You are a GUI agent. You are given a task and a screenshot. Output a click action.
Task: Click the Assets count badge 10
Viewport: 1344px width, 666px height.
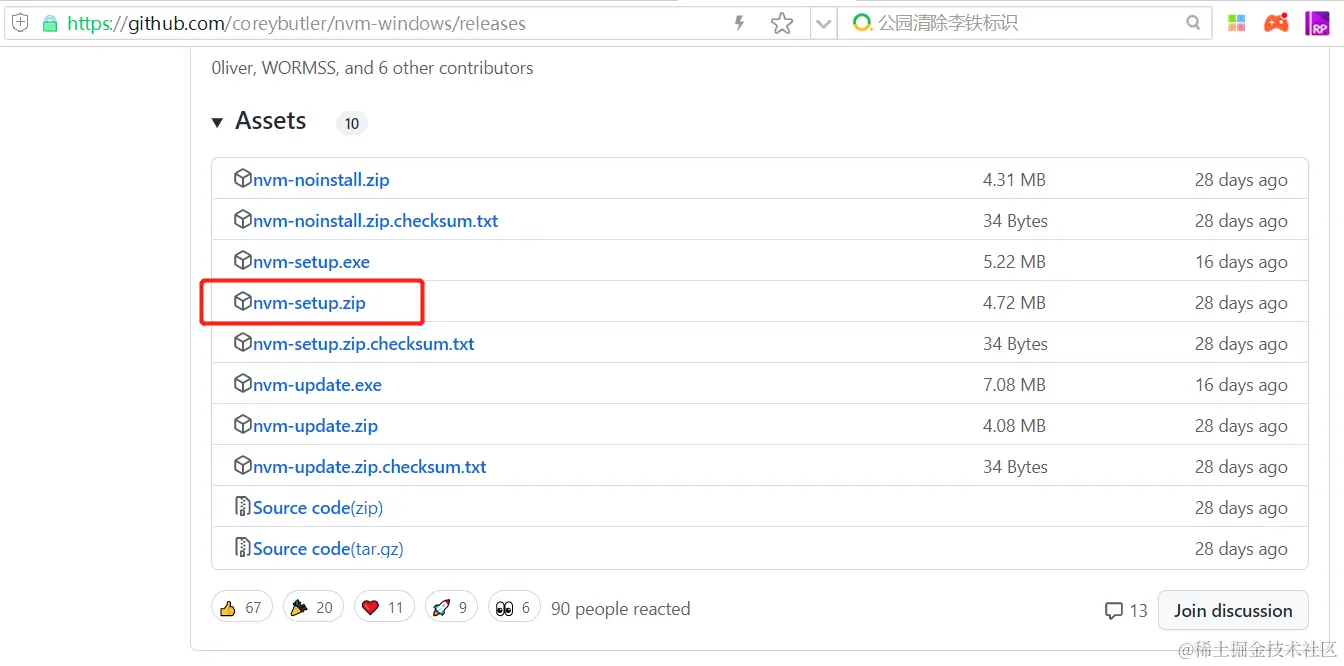click(x=351, y=124)
